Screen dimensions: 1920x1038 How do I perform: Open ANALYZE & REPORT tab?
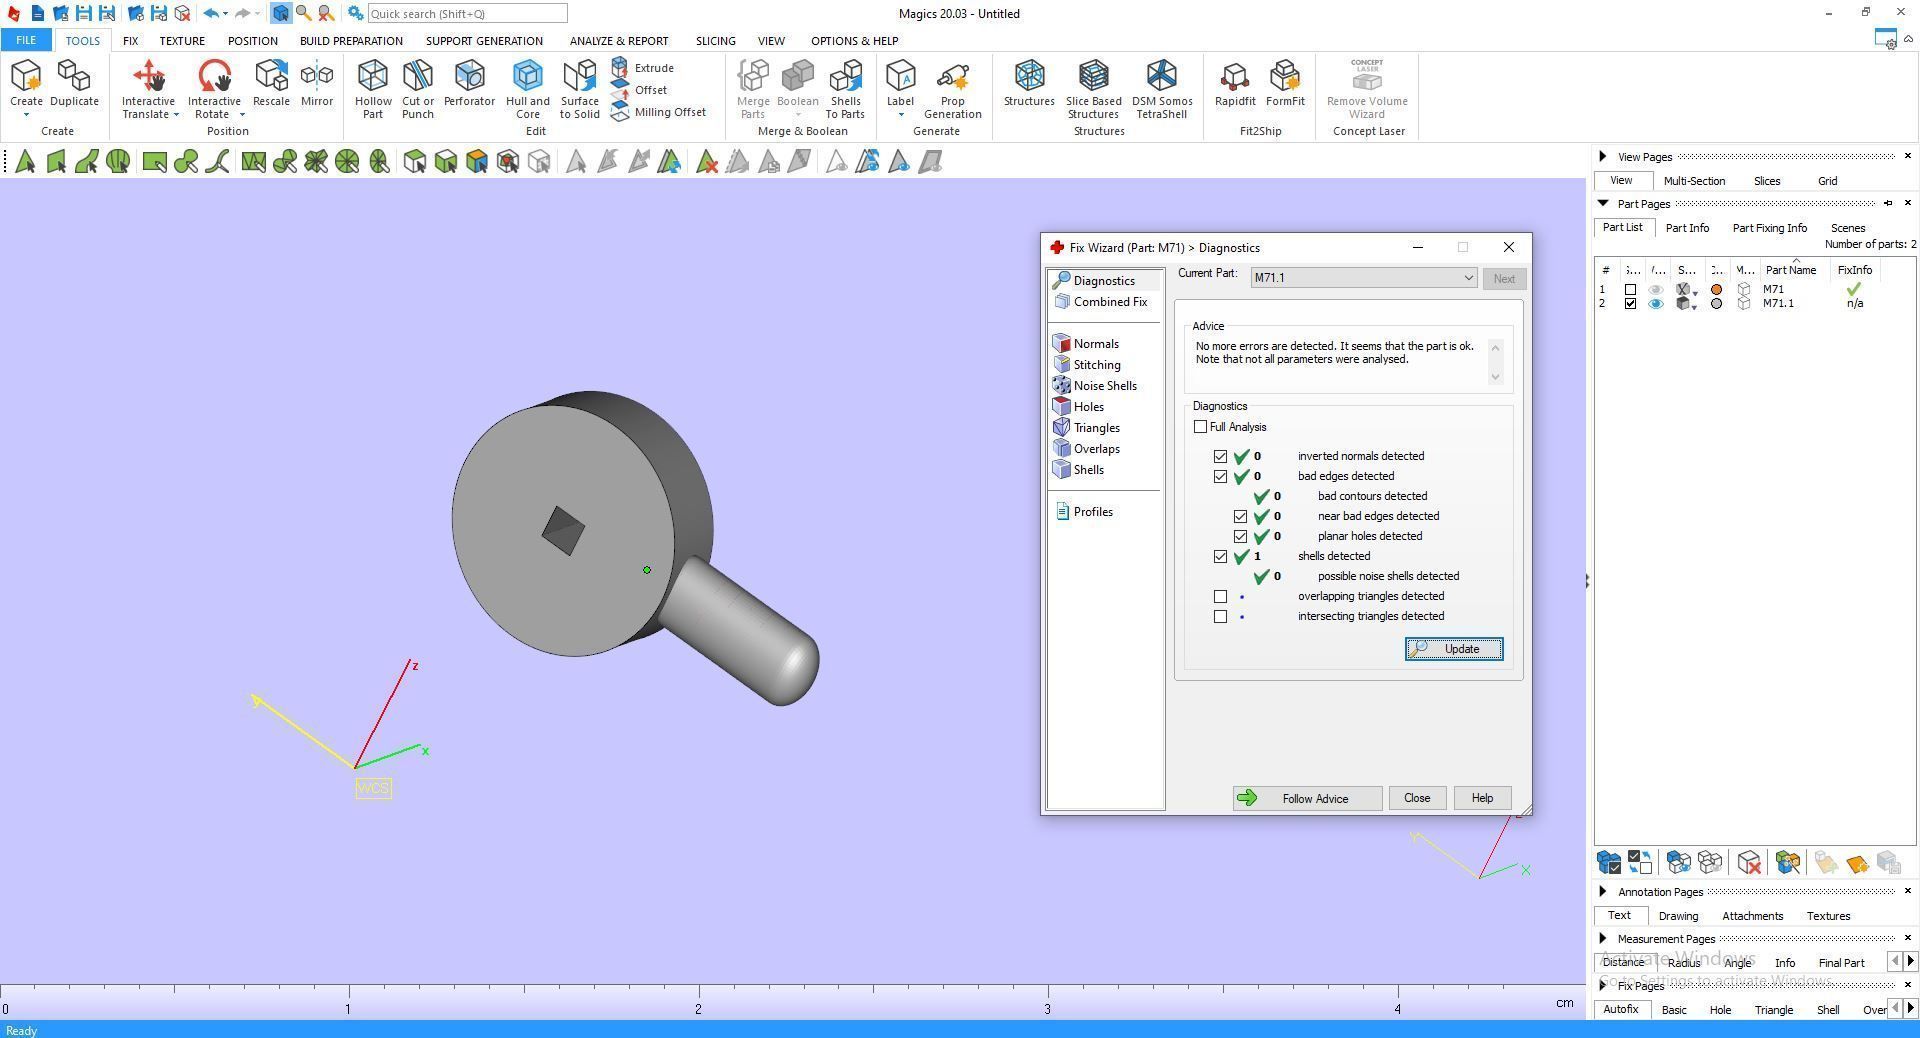pyautogui.click(x=619, y=41)
